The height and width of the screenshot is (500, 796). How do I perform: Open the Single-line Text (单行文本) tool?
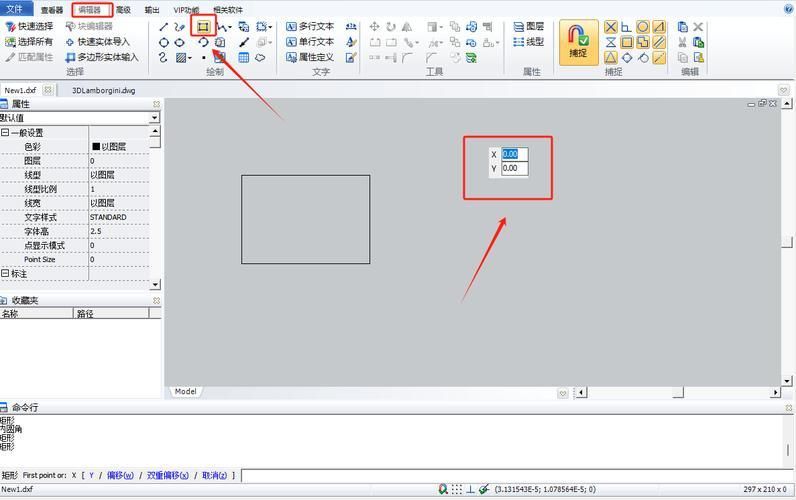click(x=310, y=42)
